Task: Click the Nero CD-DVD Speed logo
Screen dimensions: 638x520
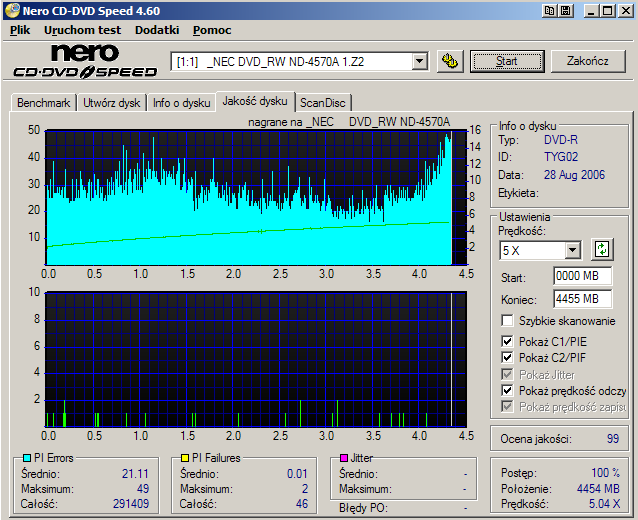Action: pyautogui.click(x=85, y=61)
